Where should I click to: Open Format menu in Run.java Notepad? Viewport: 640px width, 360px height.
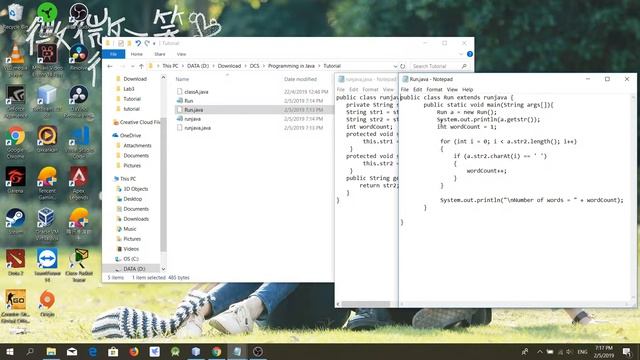pyautogui.click(x=434, y=89)
